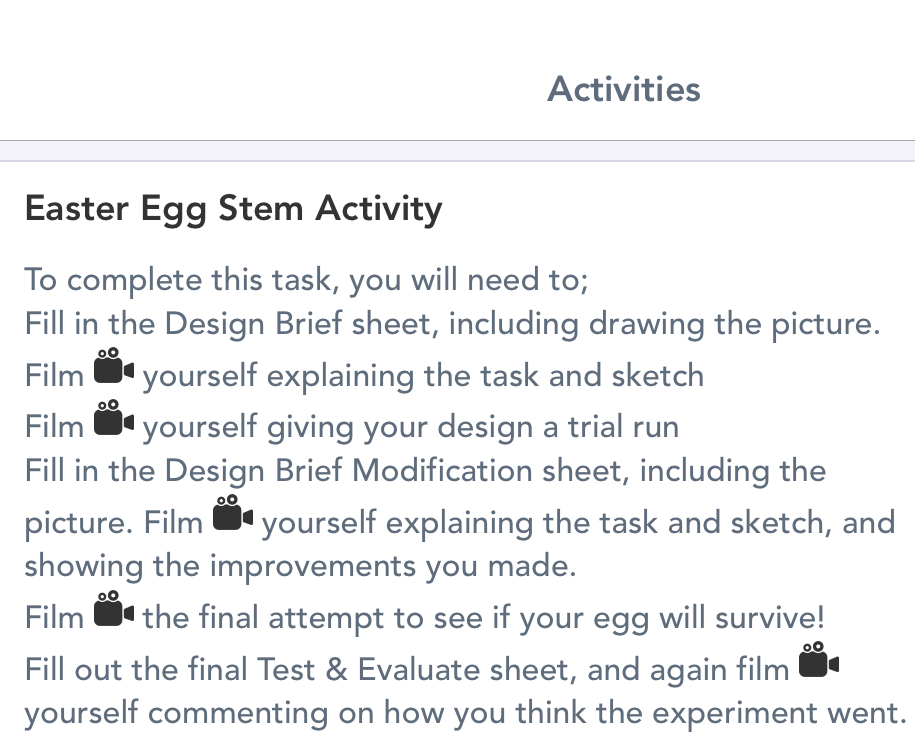Click word 'Film' on the final attempt line
The image size is (915, 749).
[54, 617]
